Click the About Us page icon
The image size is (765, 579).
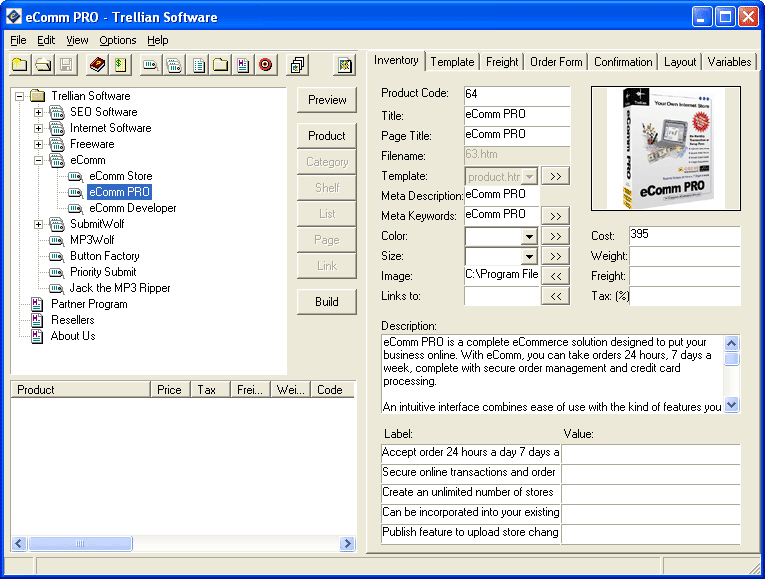[37, 337]
